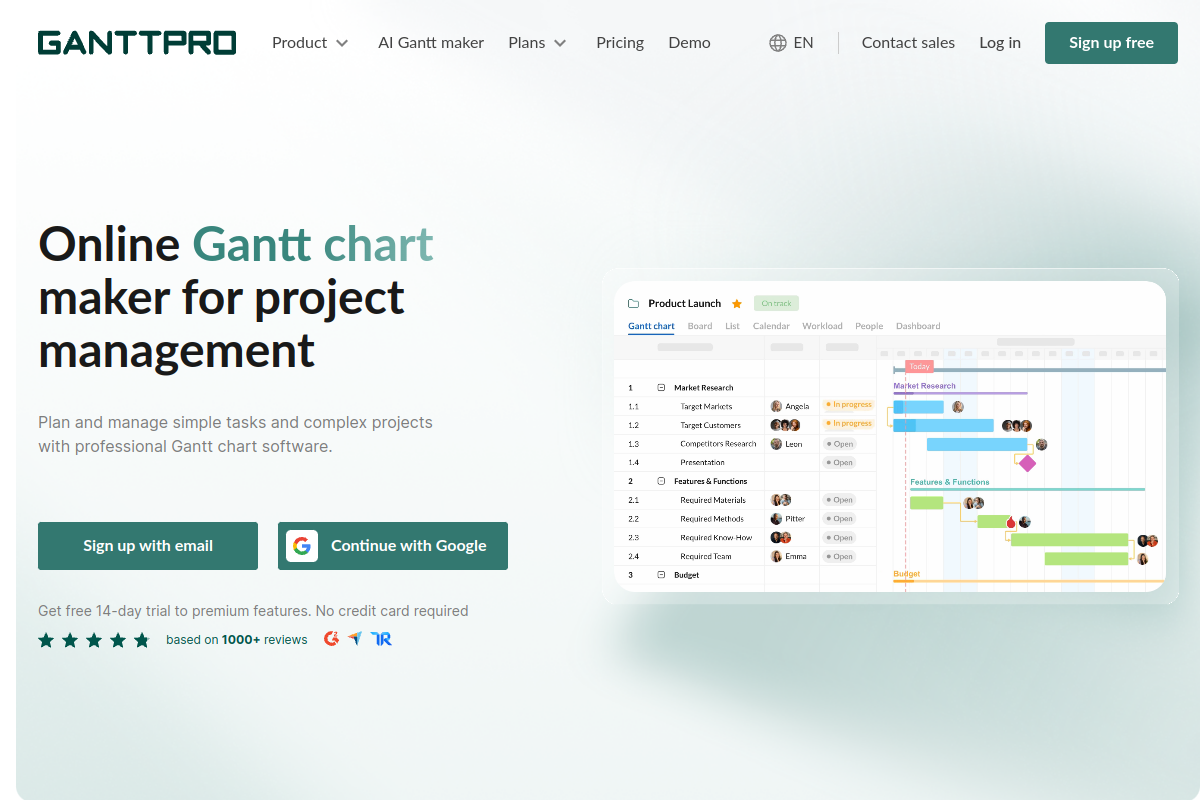Click the avatar pair for Required Materials
This screenshot has width=1200, height=800.
[781, 500]
